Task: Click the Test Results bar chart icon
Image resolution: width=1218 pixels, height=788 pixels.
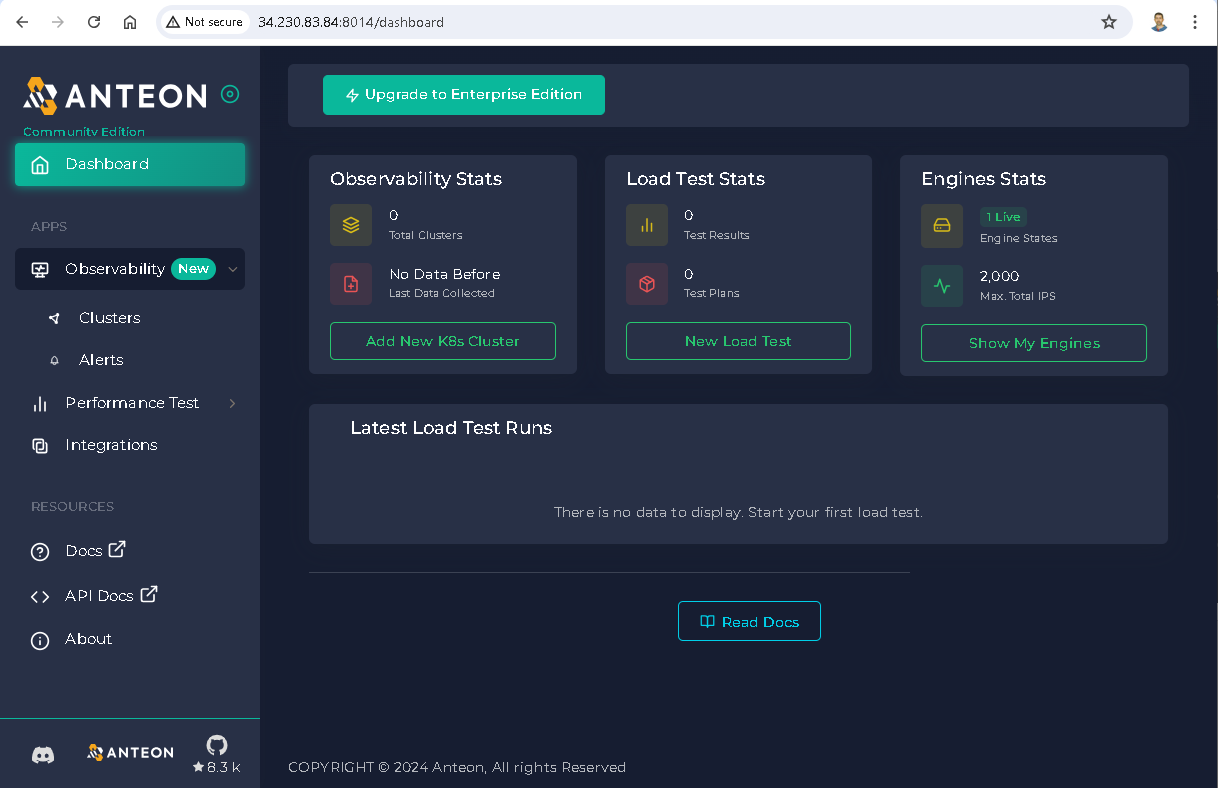Action: click(647, 225)
